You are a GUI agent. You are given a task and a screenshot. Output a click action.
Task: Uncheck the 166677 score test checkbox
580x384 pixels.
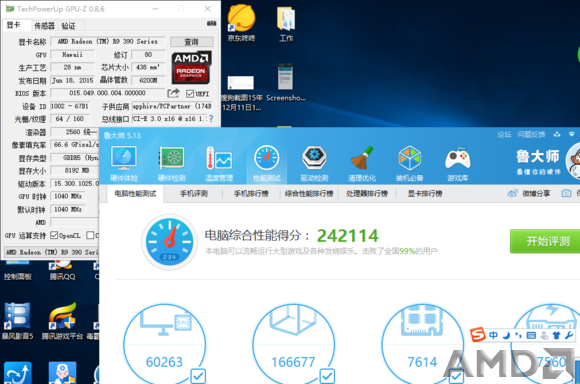(x=327, y=376)
